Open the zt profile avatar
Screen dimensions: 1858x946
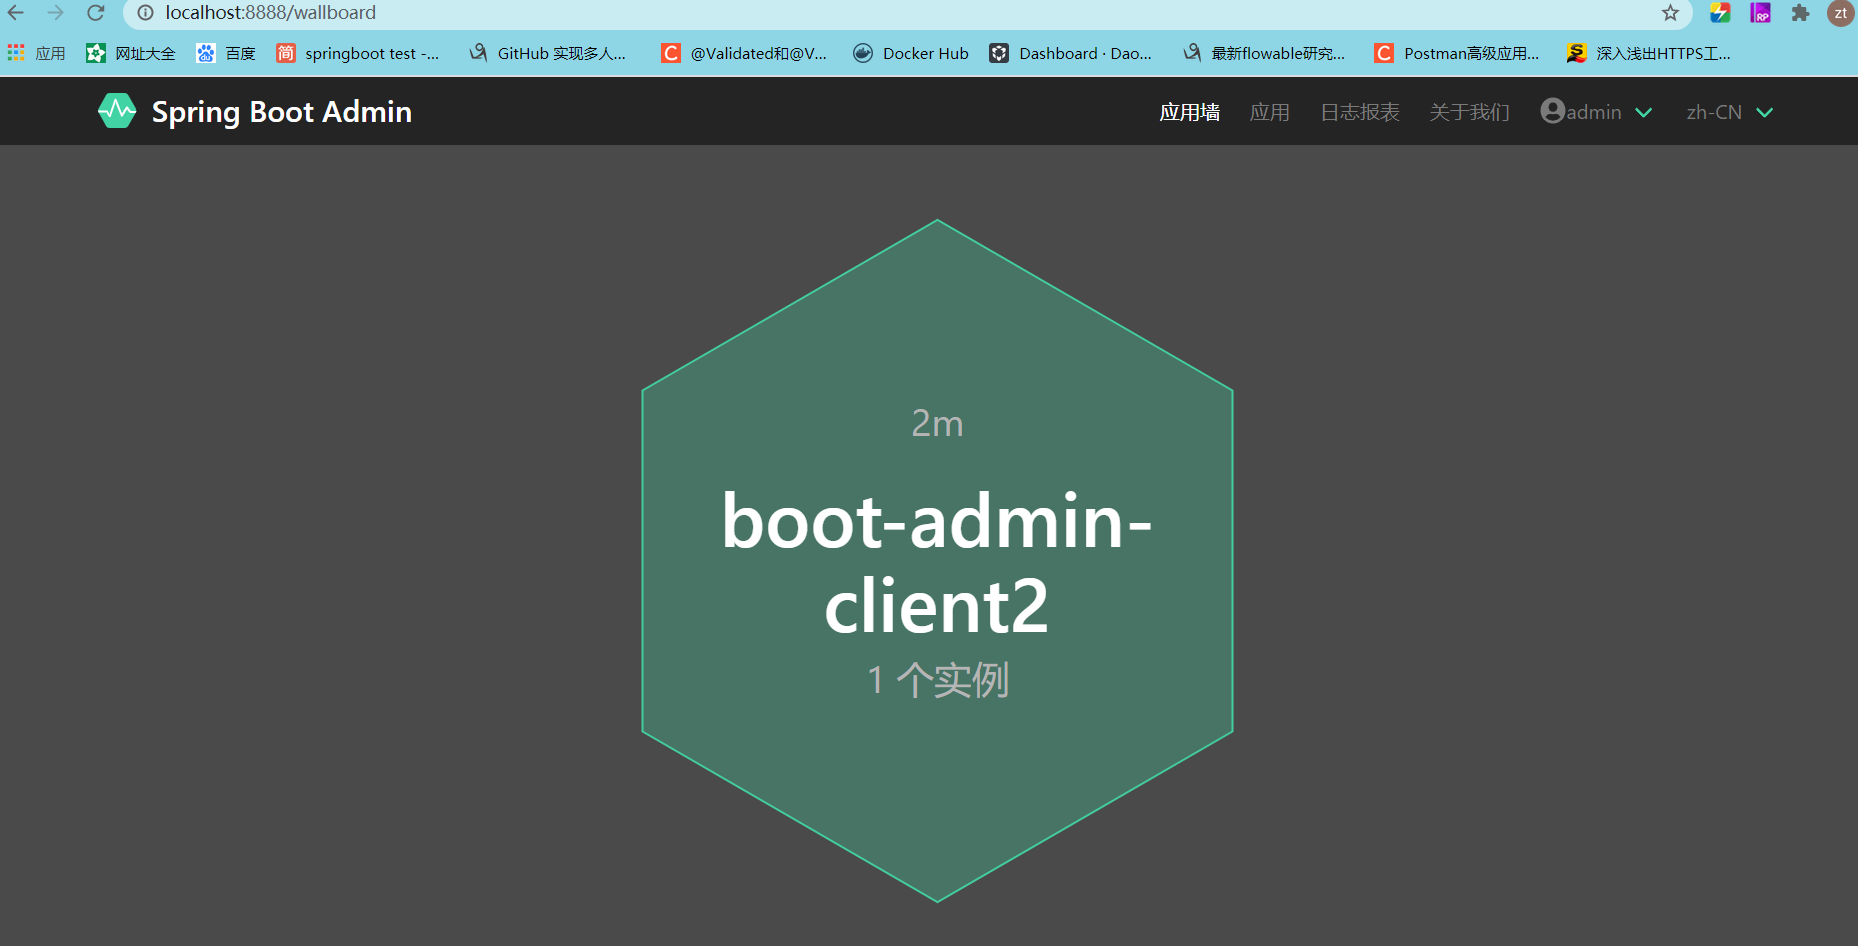coord(1841,13)
